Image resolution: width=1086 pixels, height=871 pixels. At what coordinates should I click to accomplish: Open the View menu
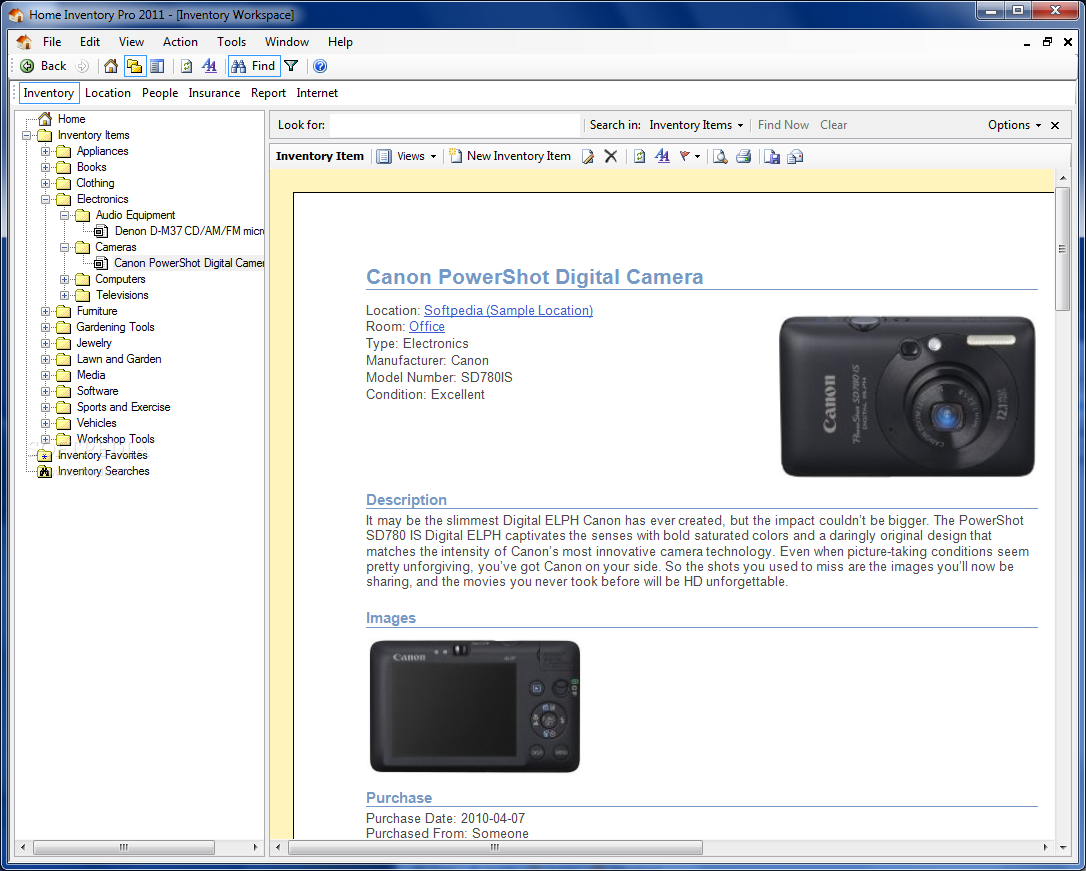point(131,42)
